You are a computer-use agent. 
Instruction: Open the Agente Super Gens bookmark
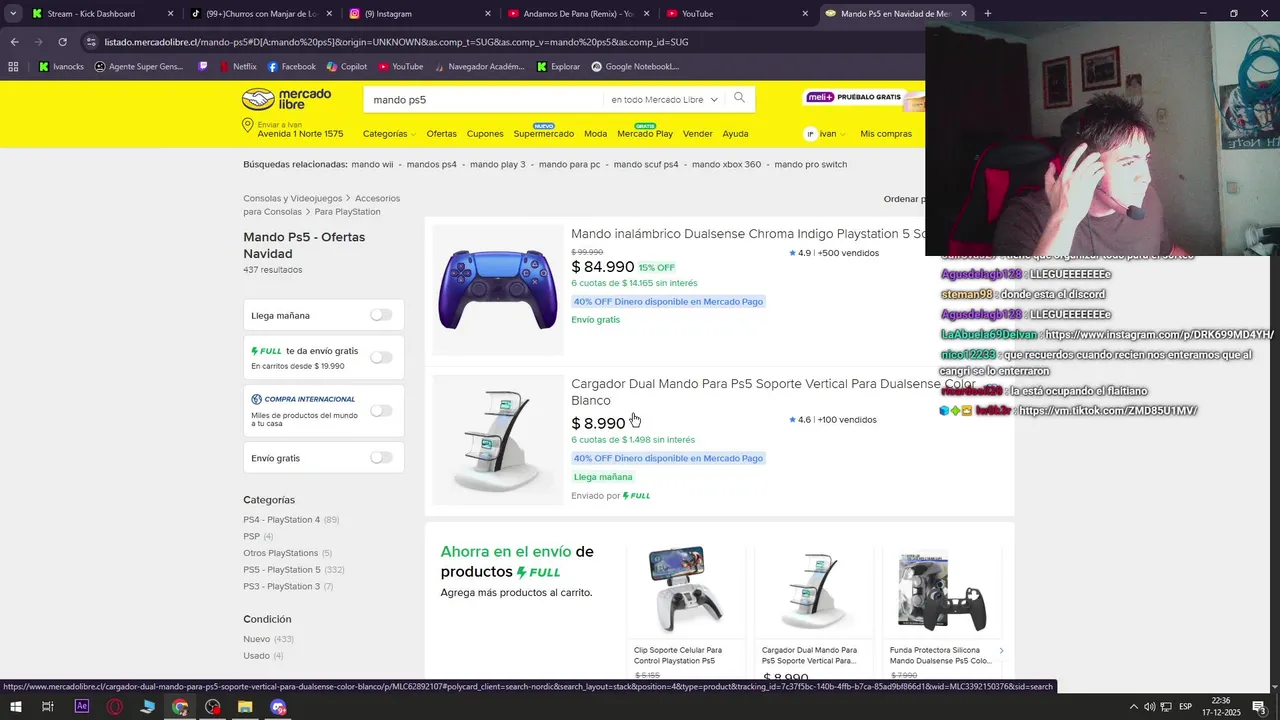point(139,67)
